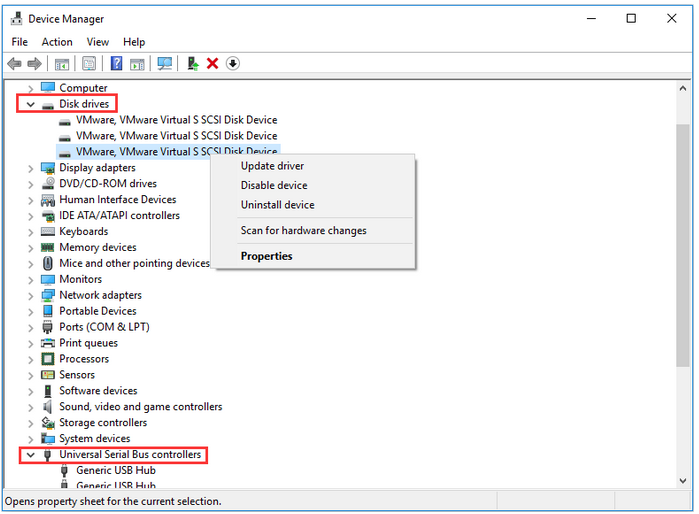This screenshot has width=699, height=514.
Task: Collapse the Universal Serial Bus controllers node
Action: coord(31,455)
